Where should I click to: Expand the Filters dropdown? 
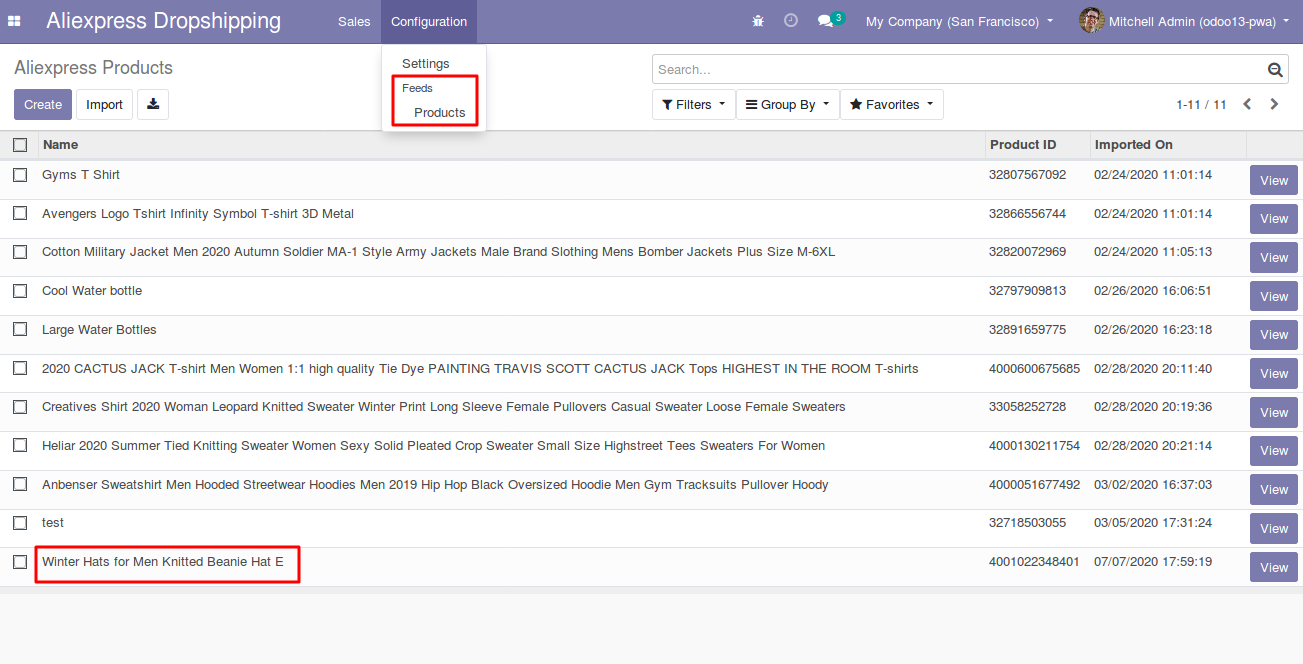693,105
